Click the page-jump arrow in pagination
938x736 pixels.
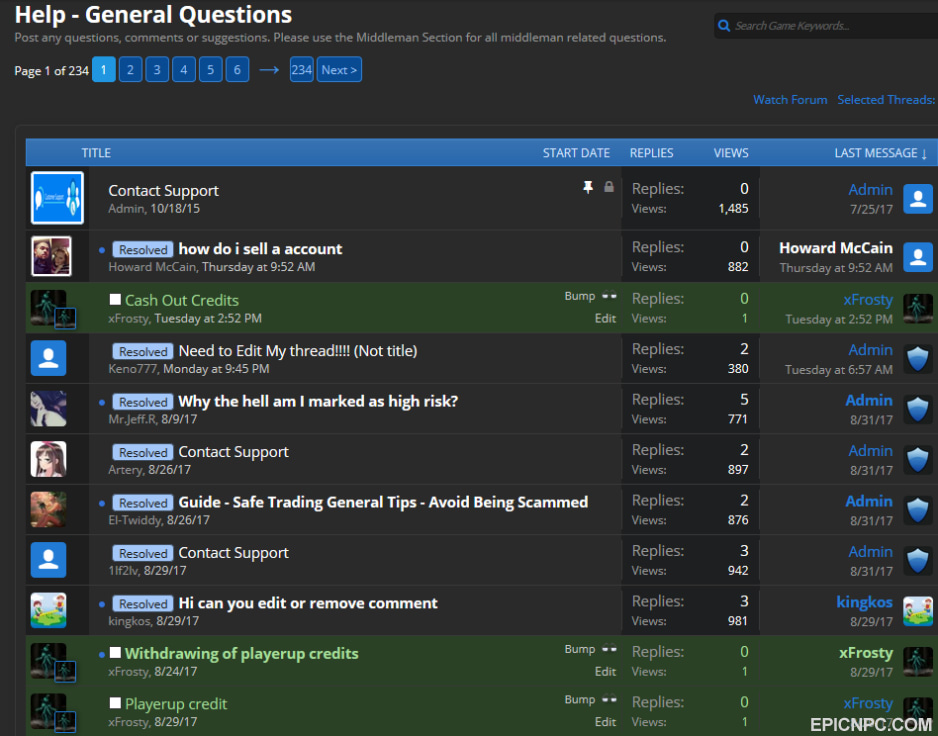click(x=269, y=70)
